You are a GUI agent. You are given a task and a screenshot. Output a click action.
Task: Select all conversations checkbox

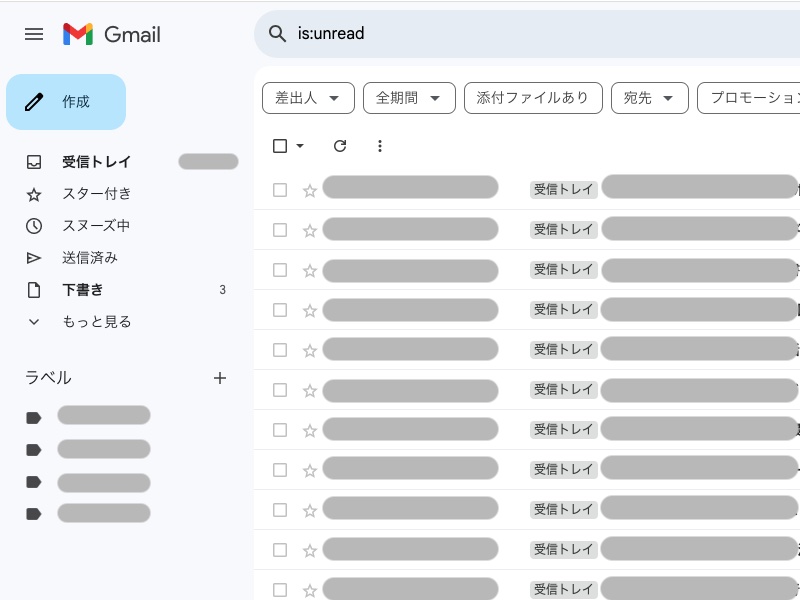pos(279,146)
